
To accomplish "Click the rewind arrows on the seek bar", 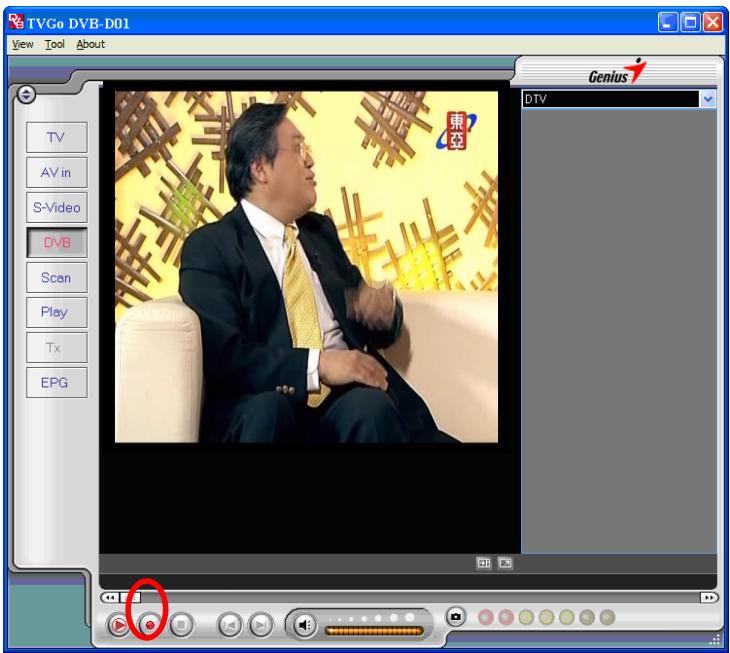I will coord(110,597).
